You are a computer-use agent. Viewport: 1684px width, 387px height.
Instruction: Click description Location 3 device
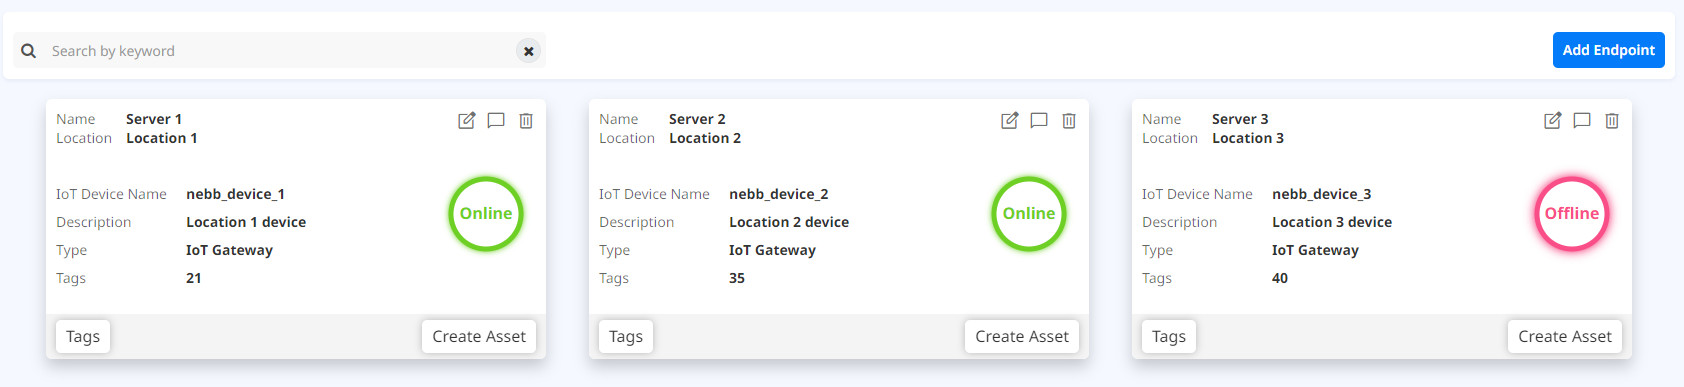click(x=1332, y=222)
